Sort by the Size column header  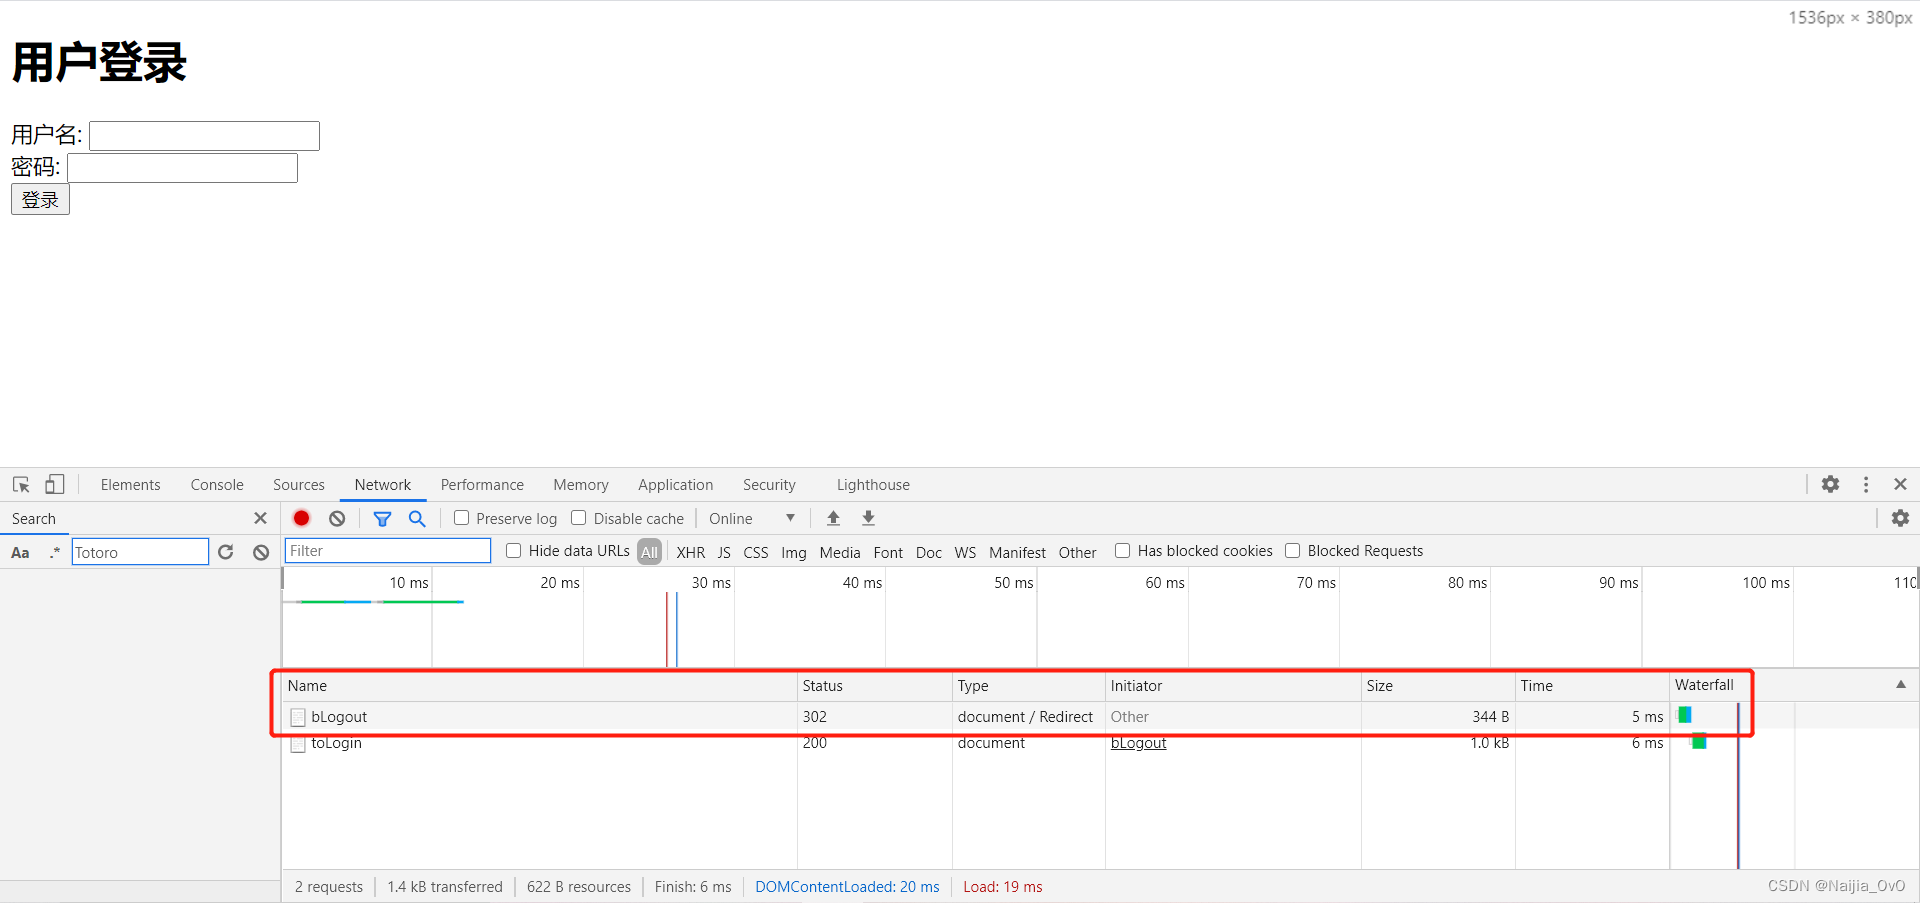1438,686
